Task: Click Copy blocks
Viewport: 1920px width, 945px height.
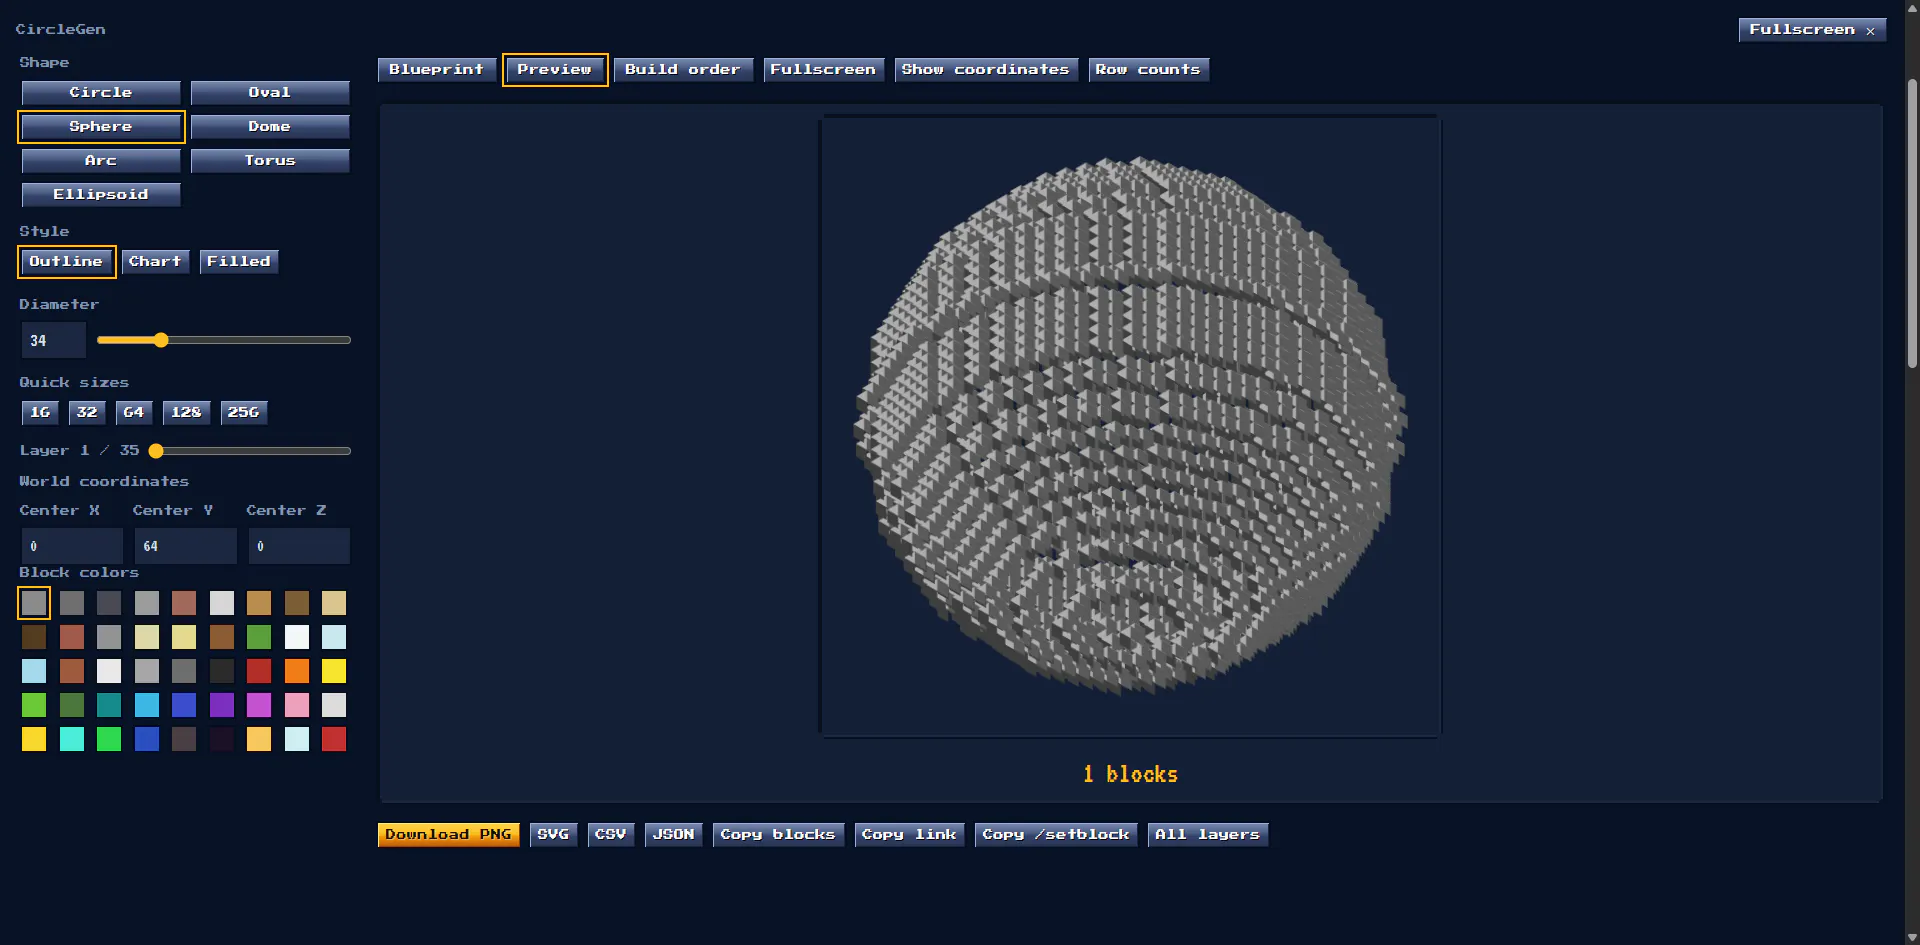Action: pos(778,834)
